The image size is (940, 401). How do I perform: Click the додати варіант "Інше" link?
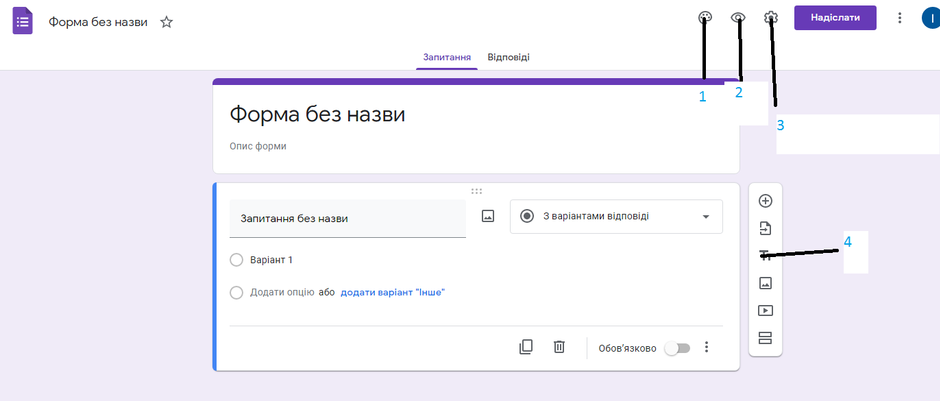pos(393,293)
